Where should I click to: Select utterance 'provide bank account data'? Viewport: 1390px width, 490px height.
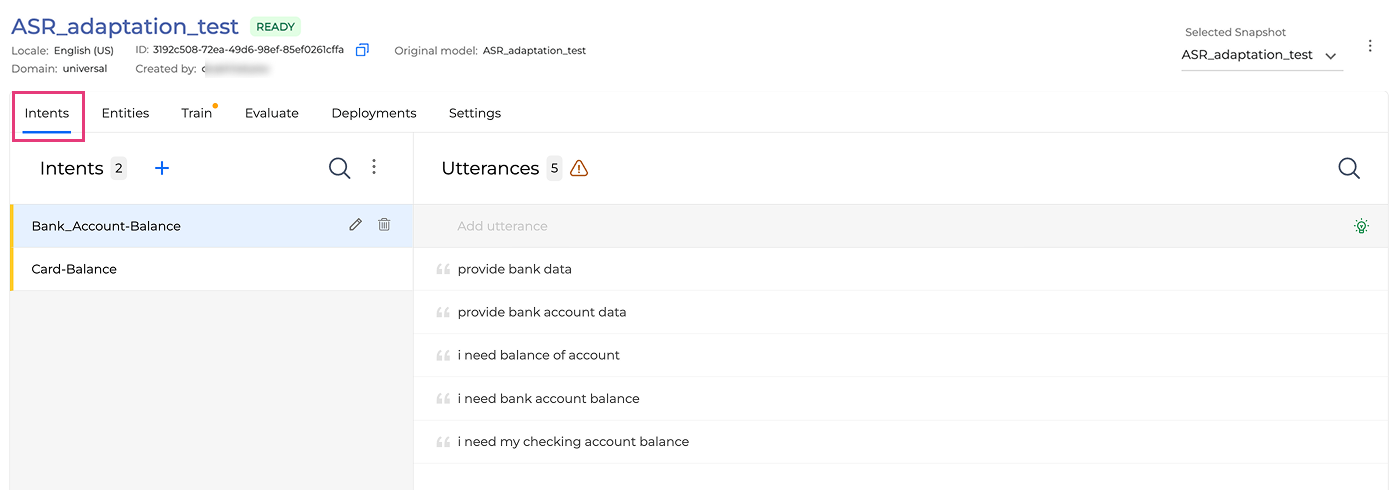click(542, 312)
